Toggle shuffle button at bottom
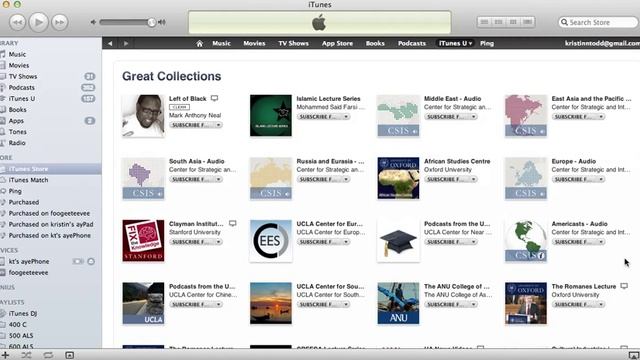Screen dimensions: 640x360 tap(27, 355)
